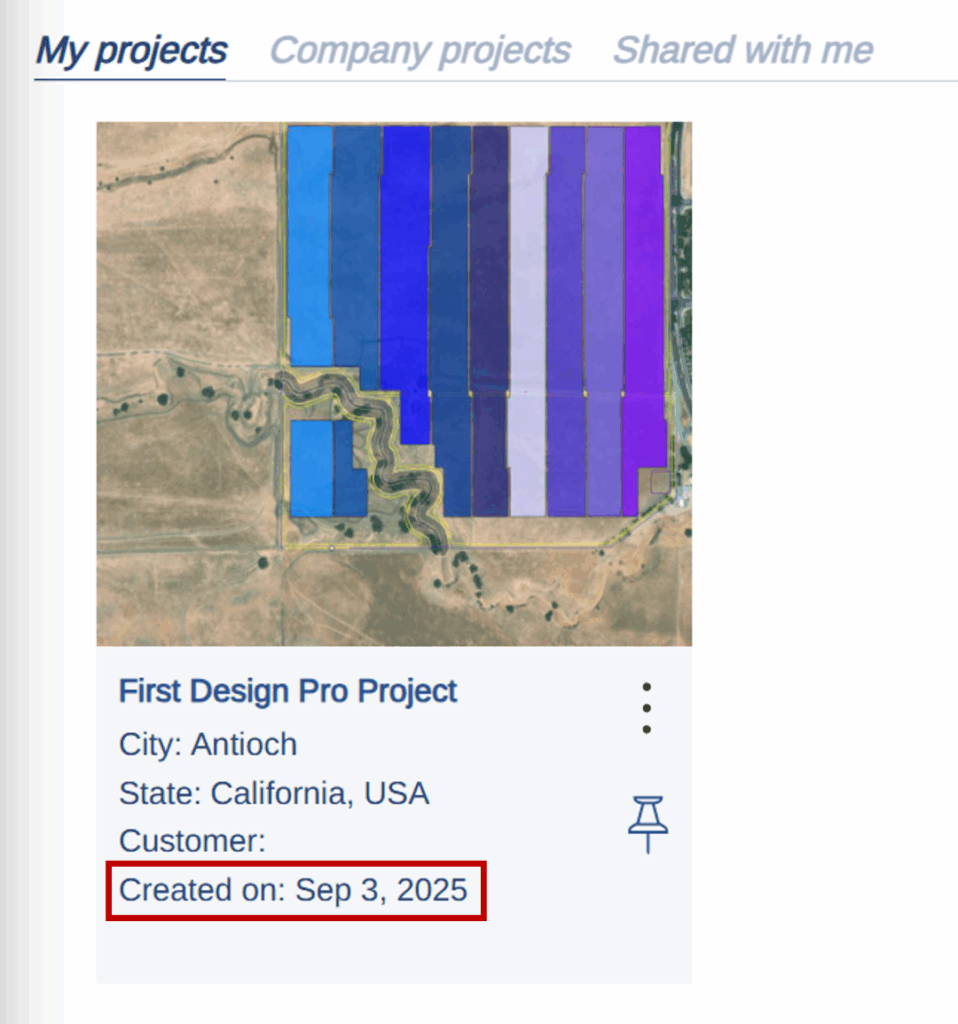This screenshot has height=1024, width=958.
Task: Switch to the Company projects tab
Action: pyautogui.click(x=420, y=50)
